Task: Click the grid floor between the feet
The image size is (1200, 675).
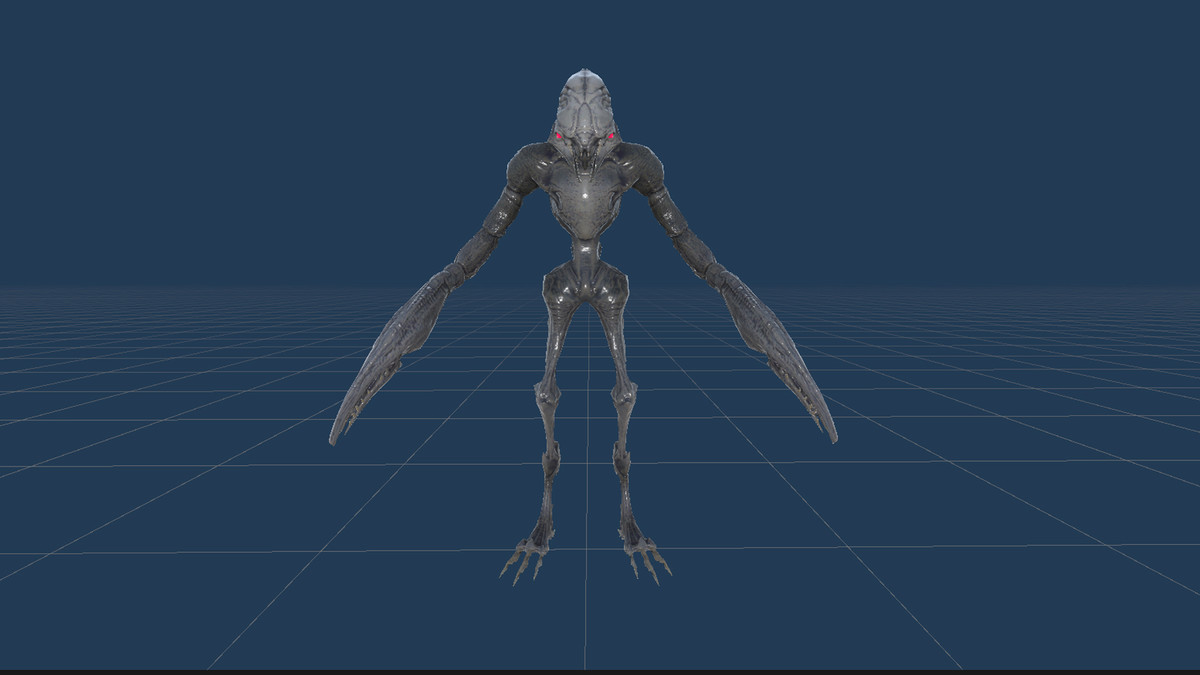Action: [x=585, y=560]
